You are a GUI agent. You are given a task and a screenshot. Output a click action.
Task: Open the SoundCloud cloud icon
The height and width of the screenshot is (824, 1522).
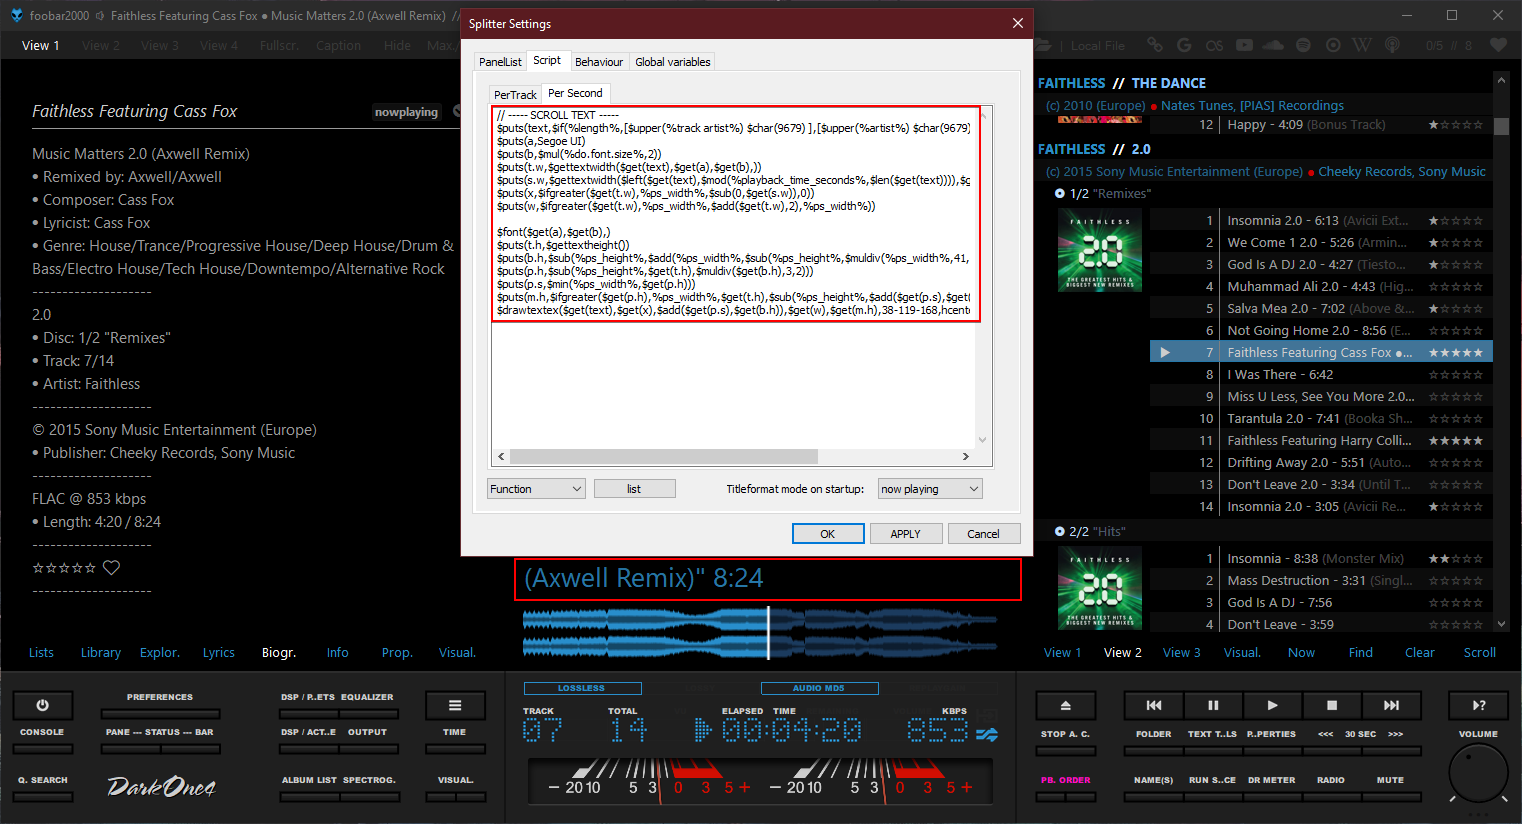[1273, 45]
